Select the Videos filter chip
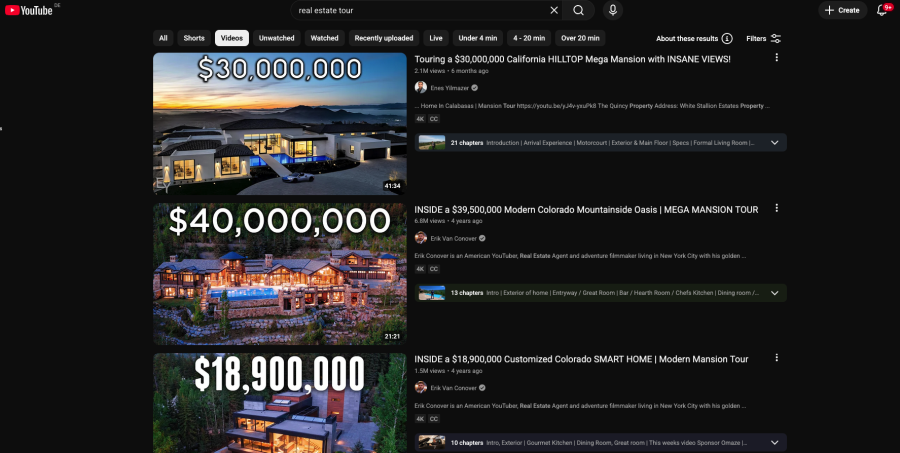Screen dimensions: 900x453 point(232,38)
